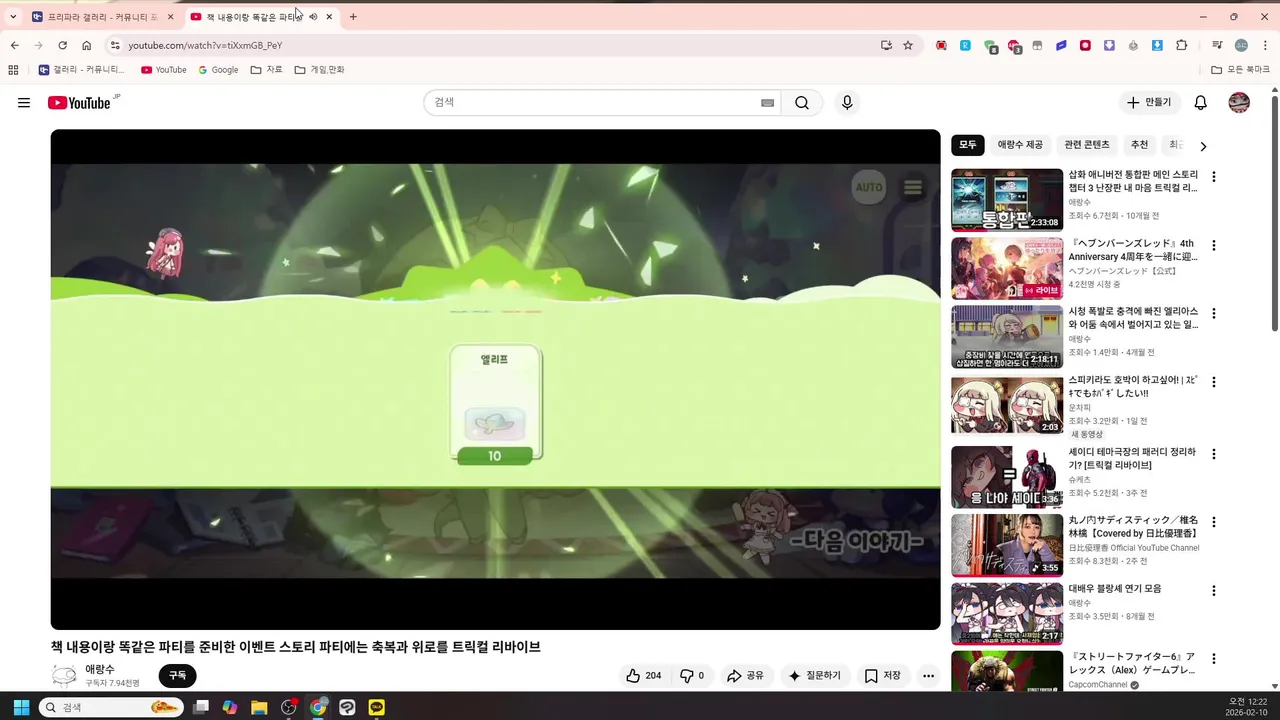Image resolution: width=1280 pixels, height=720 pixels.
Task: Open the Google bookmark in bookmarks bar
Action: coord(218,70)
